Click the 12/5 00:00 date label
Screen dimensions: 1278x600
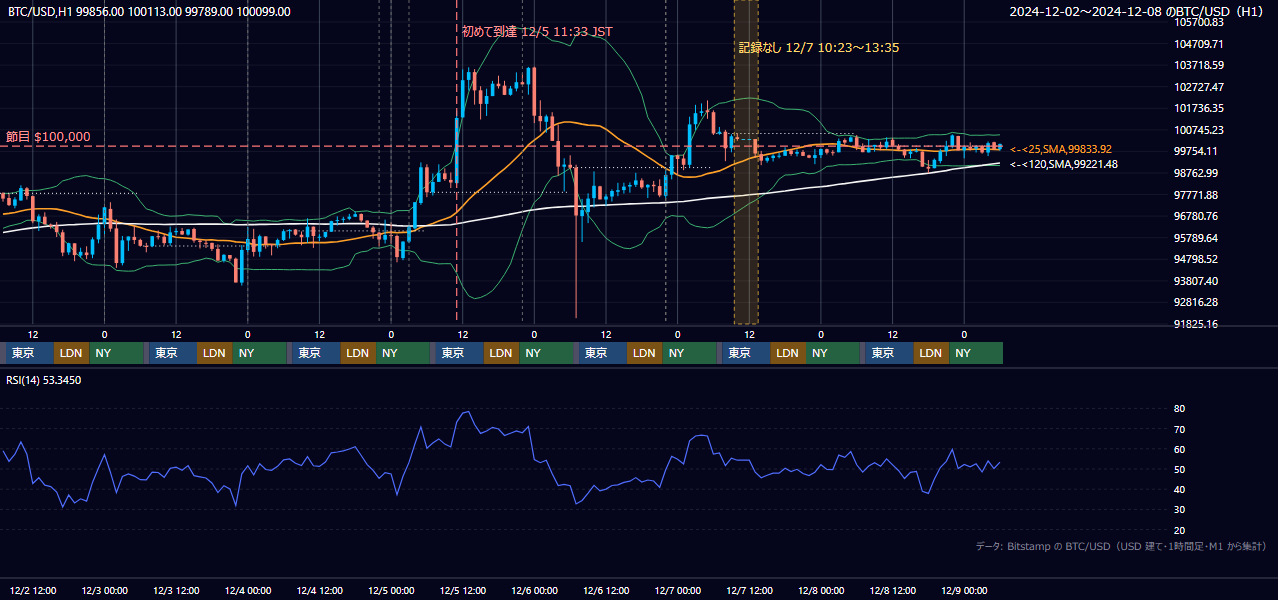tap(391, 590)
